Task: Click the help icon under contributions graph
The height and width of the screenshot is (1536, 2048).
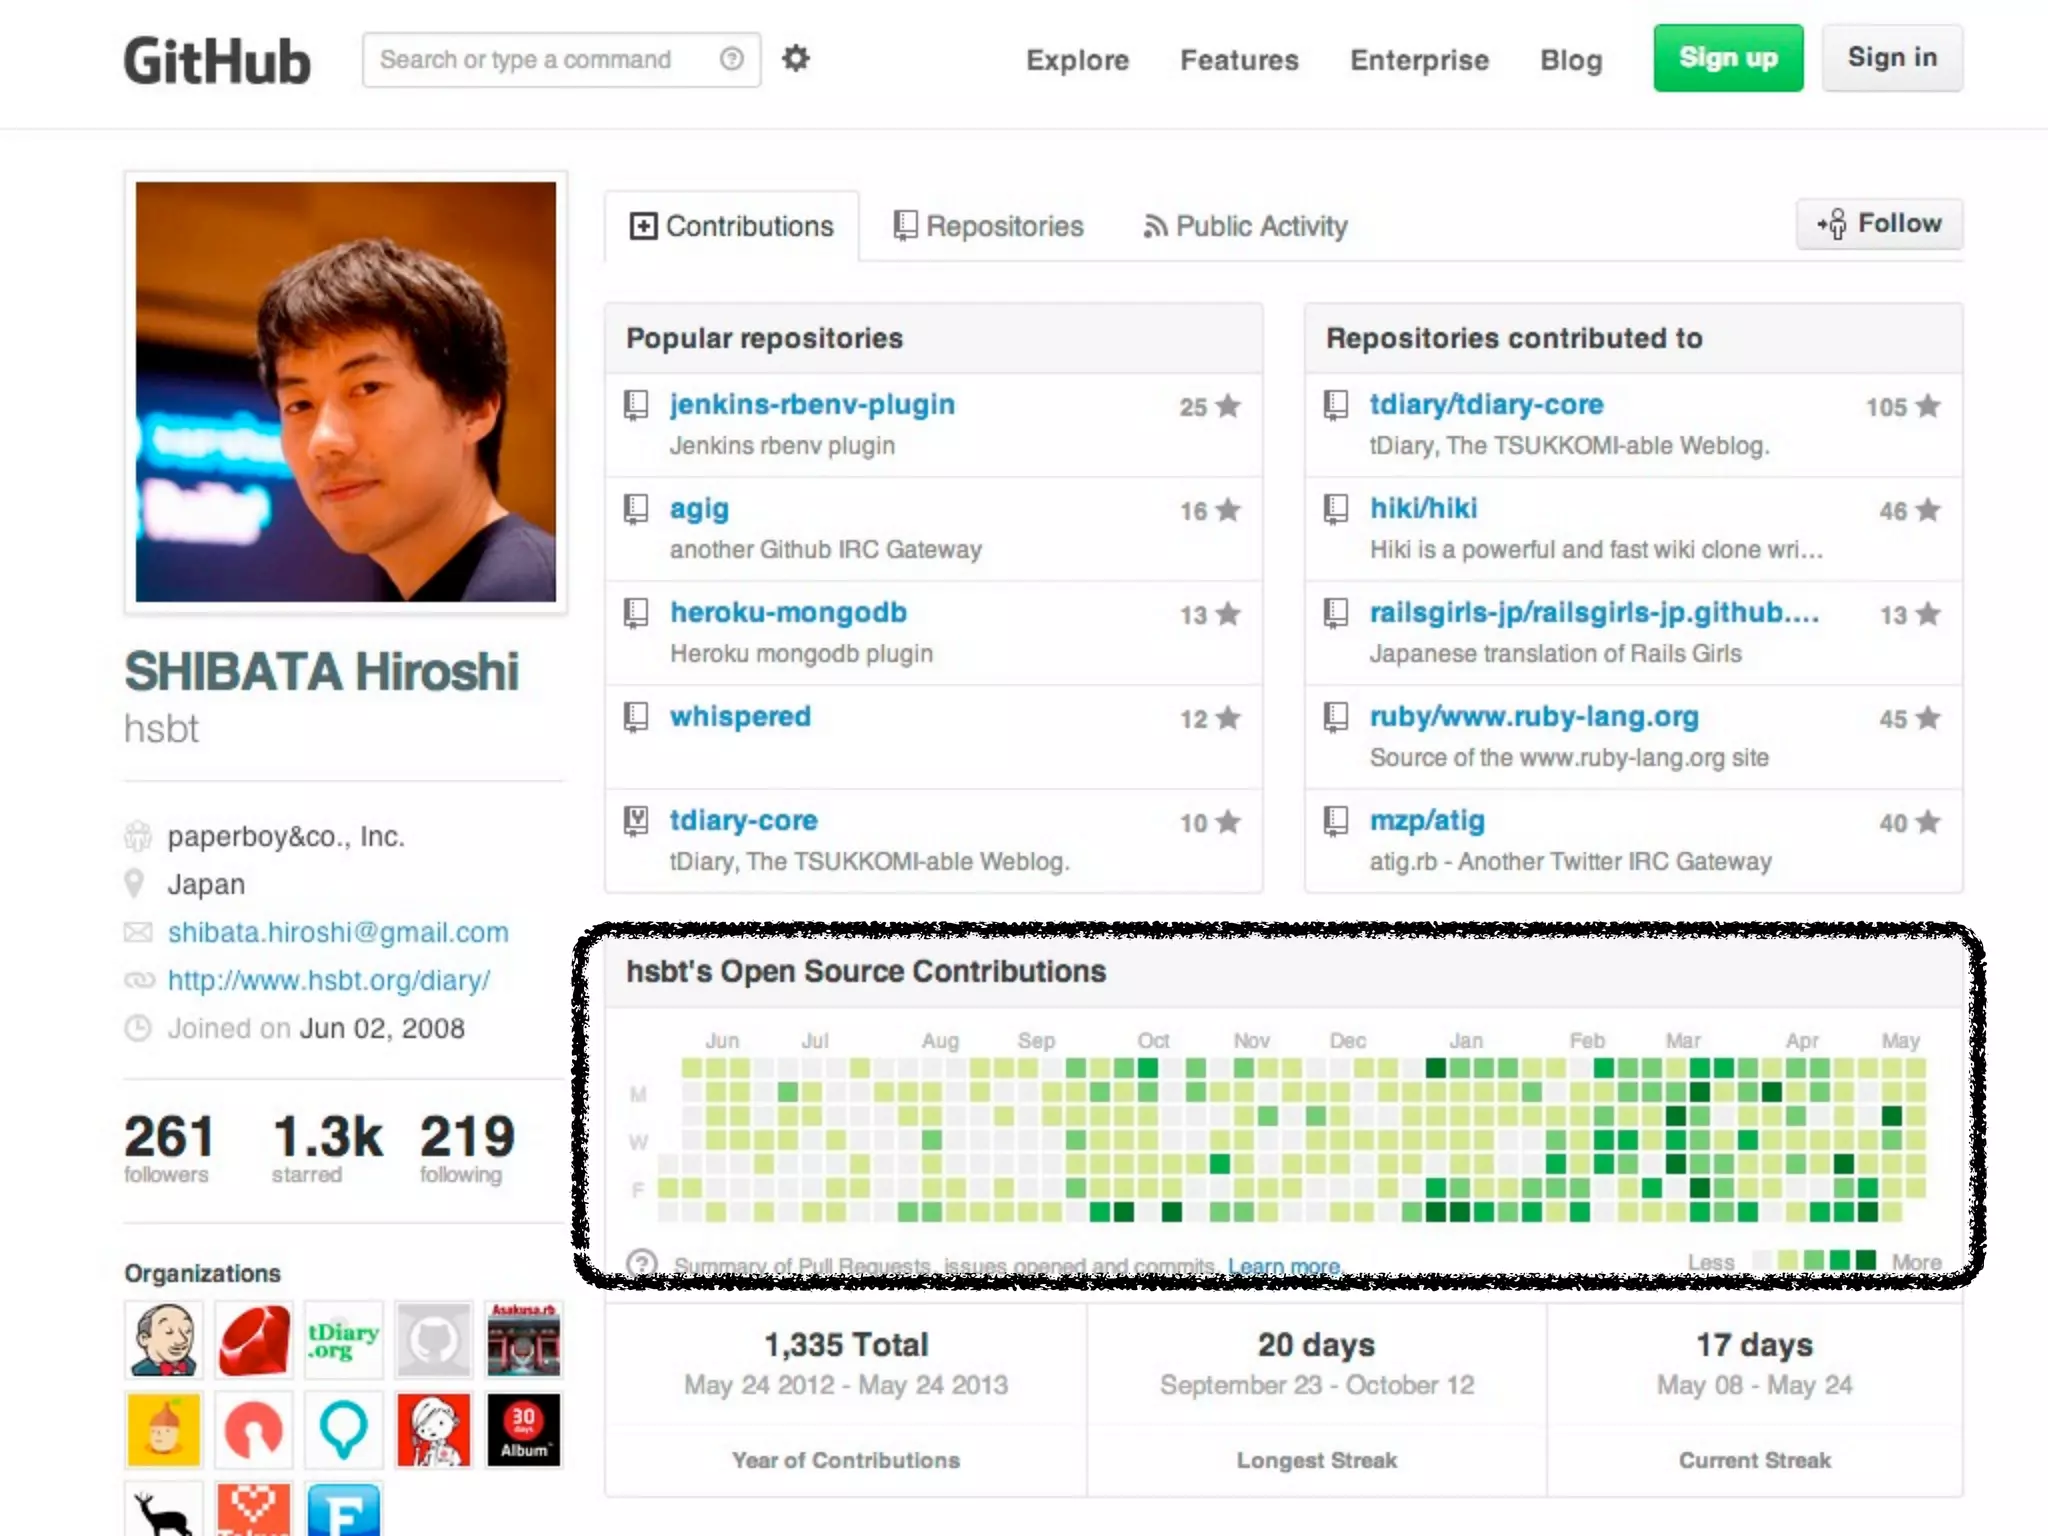Action: coord(641,1263)
